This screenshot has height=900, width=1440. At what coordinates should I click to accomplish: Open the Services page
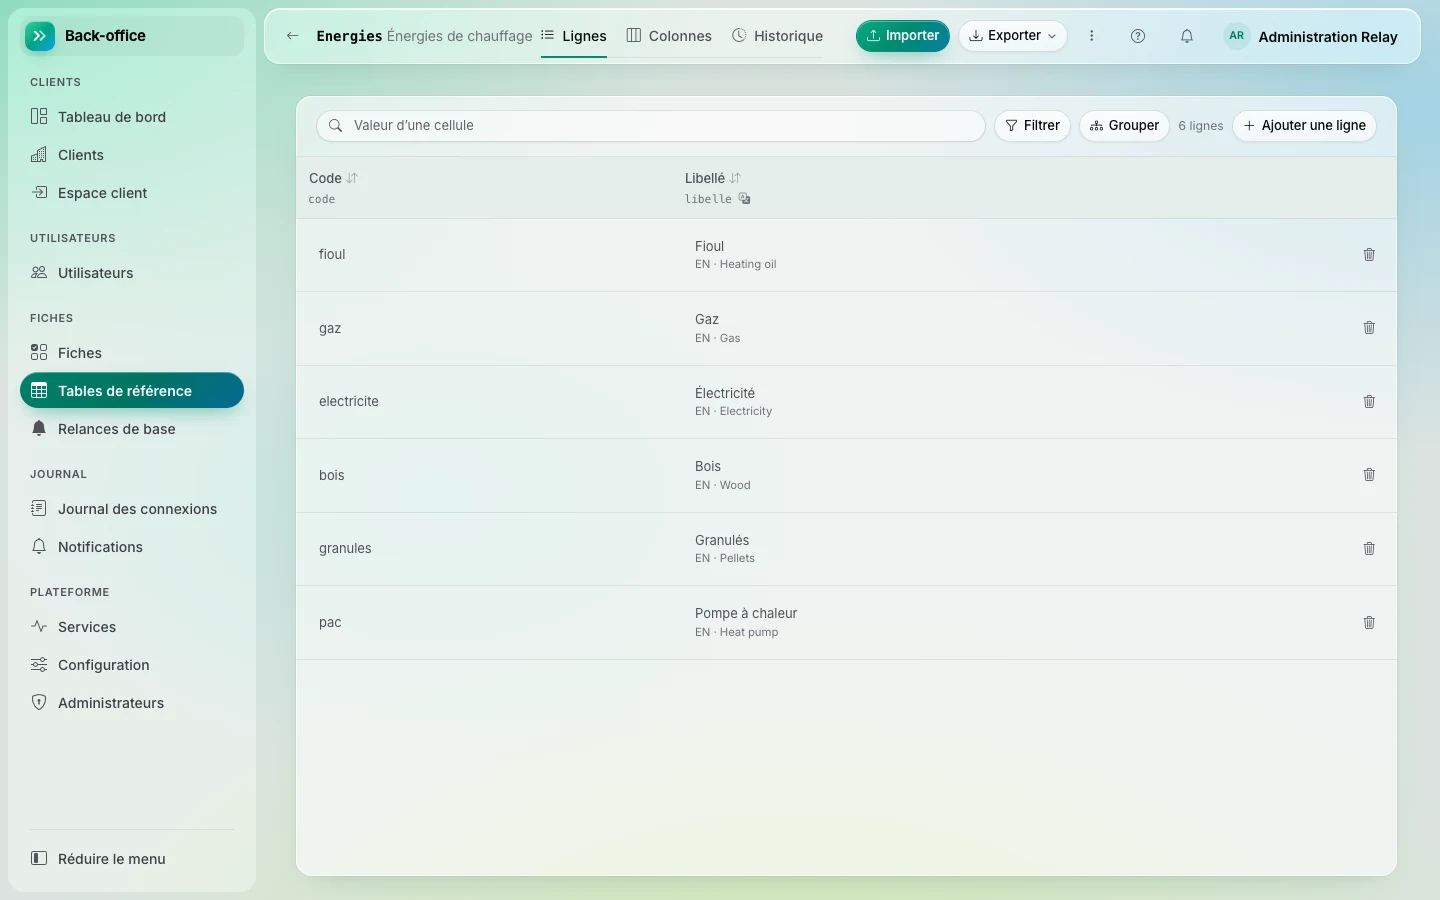pos(132,627)
